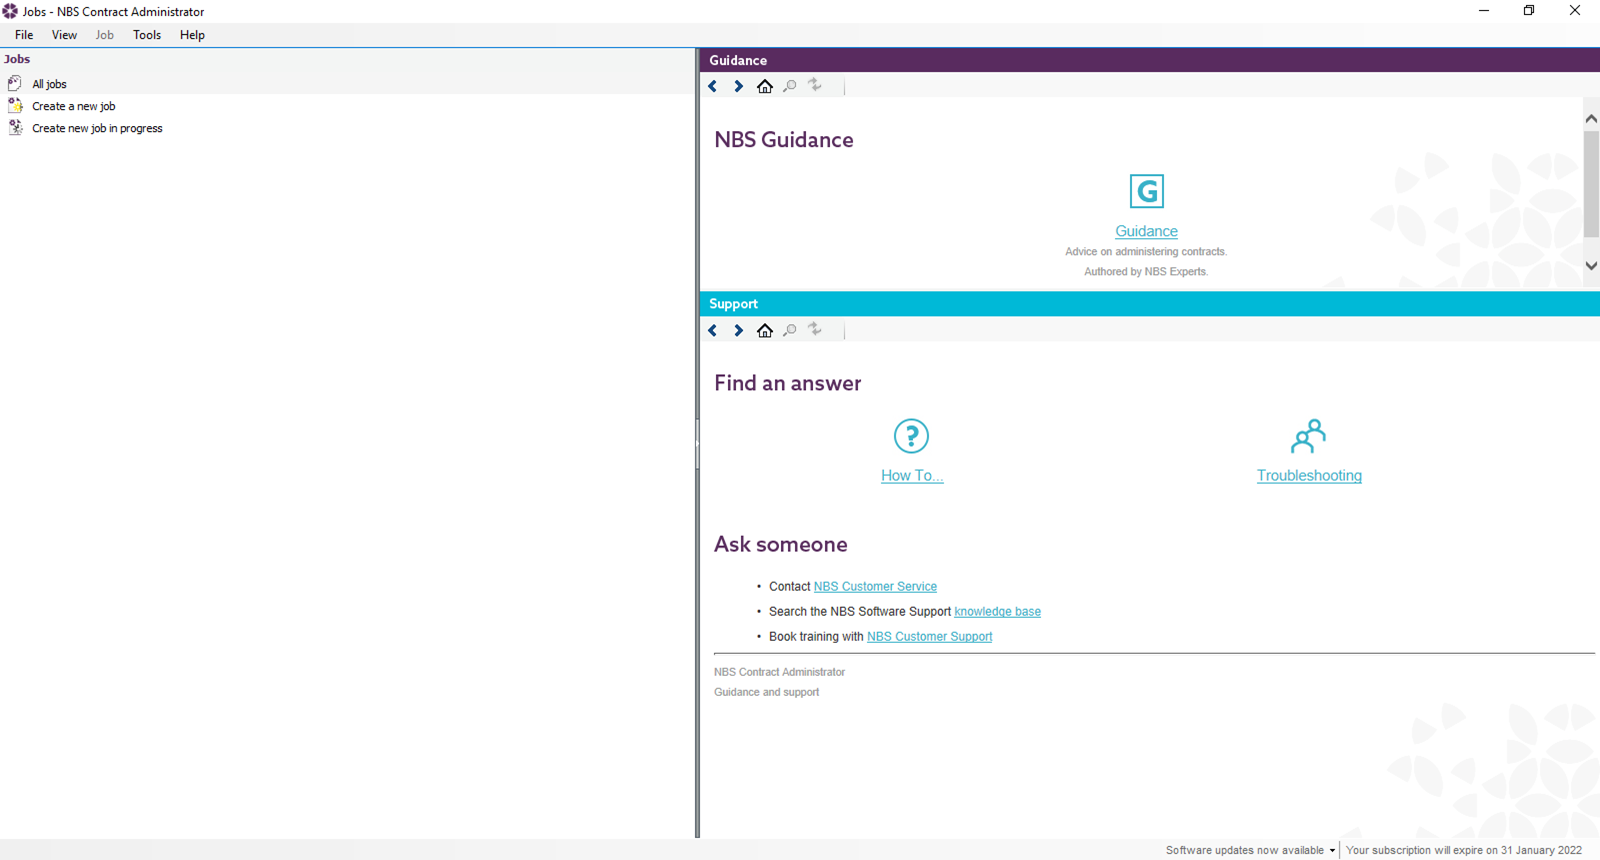
Task: Click 'Advice on administering contracts.' text
Action: click(x=1146, y=252)
